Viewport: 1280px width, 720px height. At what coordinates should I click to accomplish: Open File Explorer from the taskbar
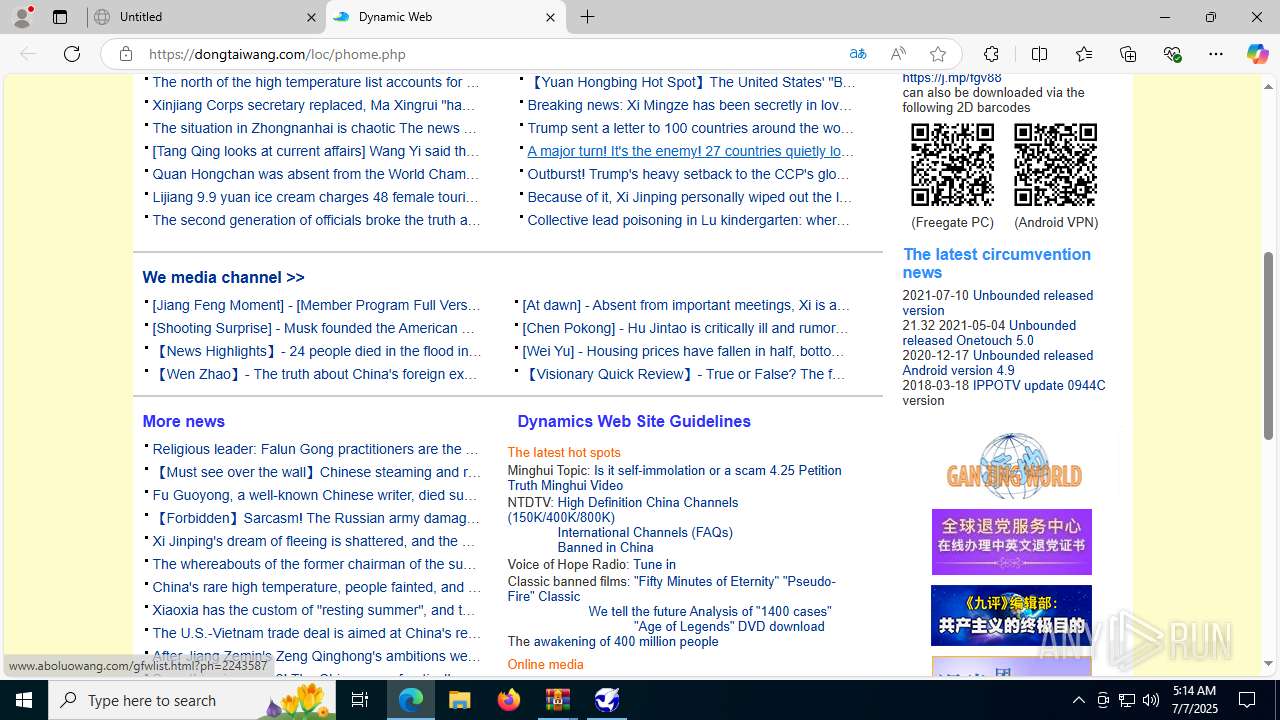click(x=460, y=700)
